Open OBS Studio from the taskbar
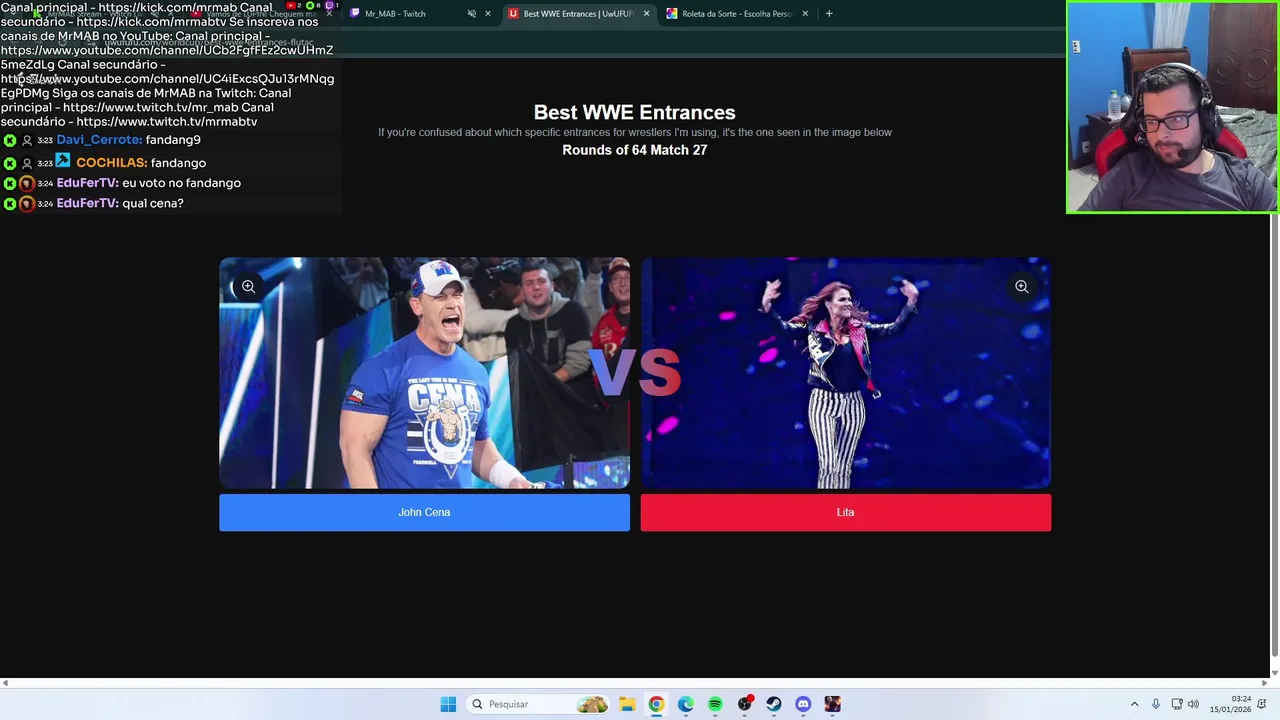 point(744,704)
